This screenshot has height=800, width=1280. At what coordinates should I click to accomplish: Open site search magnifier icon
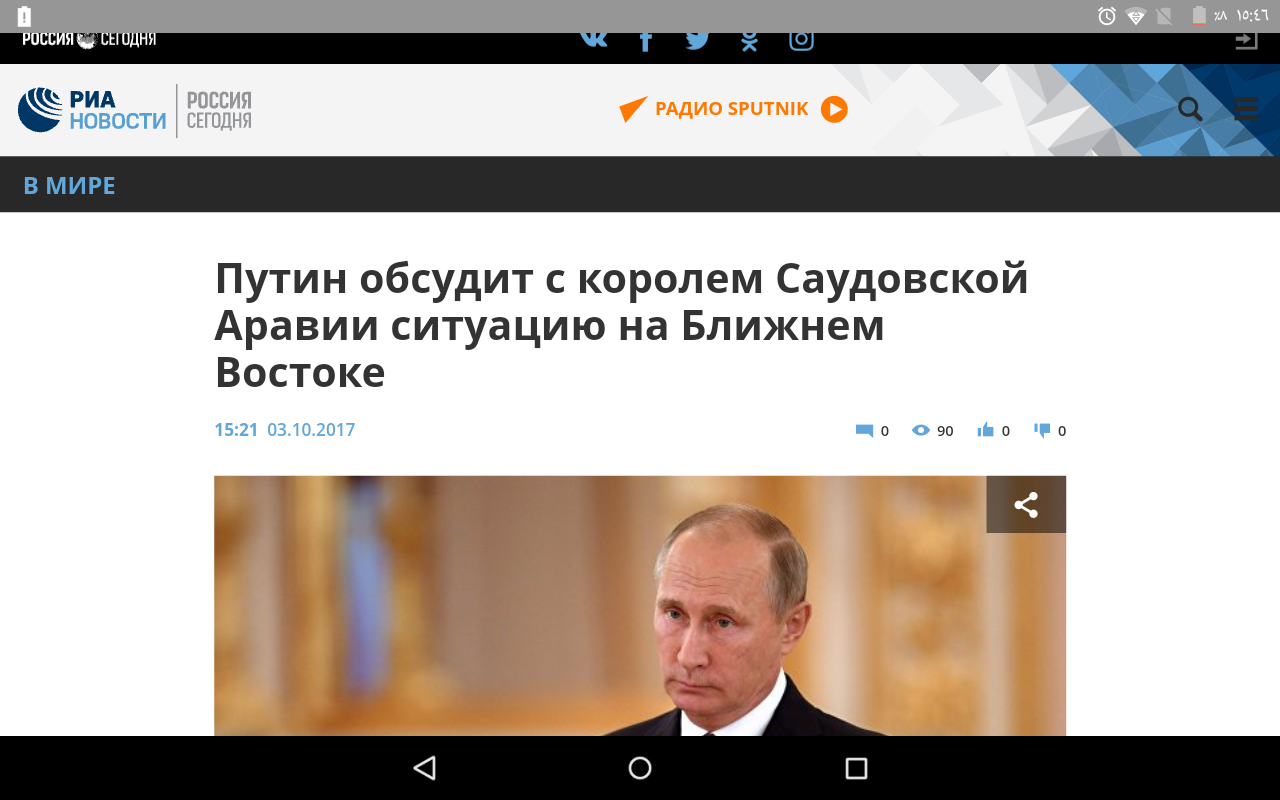tap(1190, 109)
